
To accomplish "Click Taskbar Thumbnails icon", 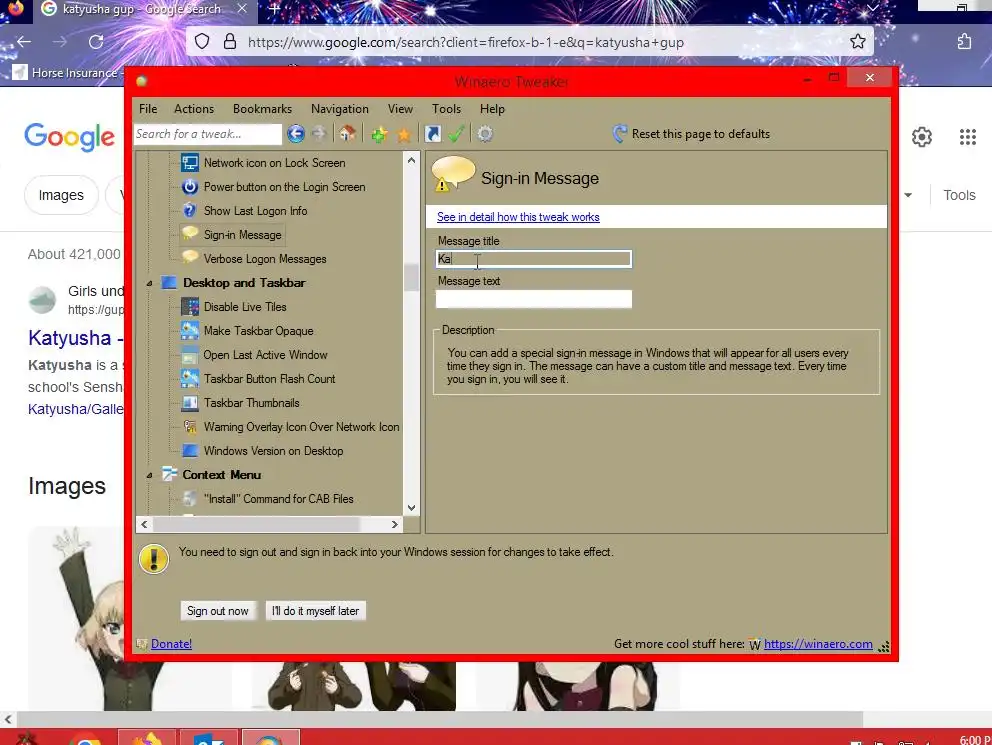I will pos(190,403).
